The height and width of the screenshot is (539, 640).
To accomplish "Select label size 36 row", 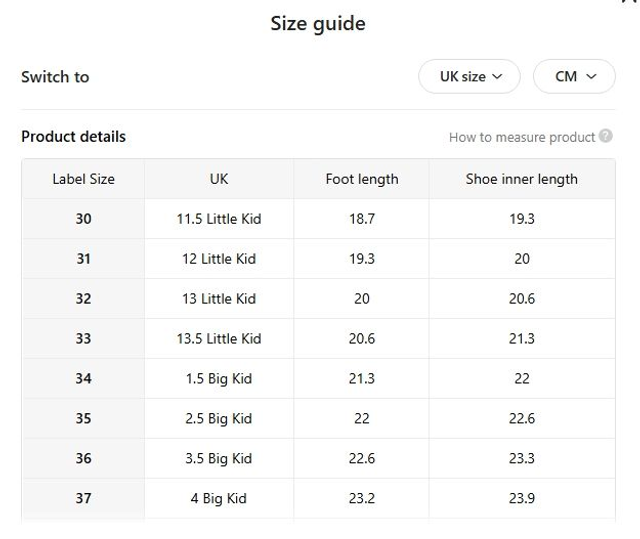I will pyautogui.click(x=83, y=459).
